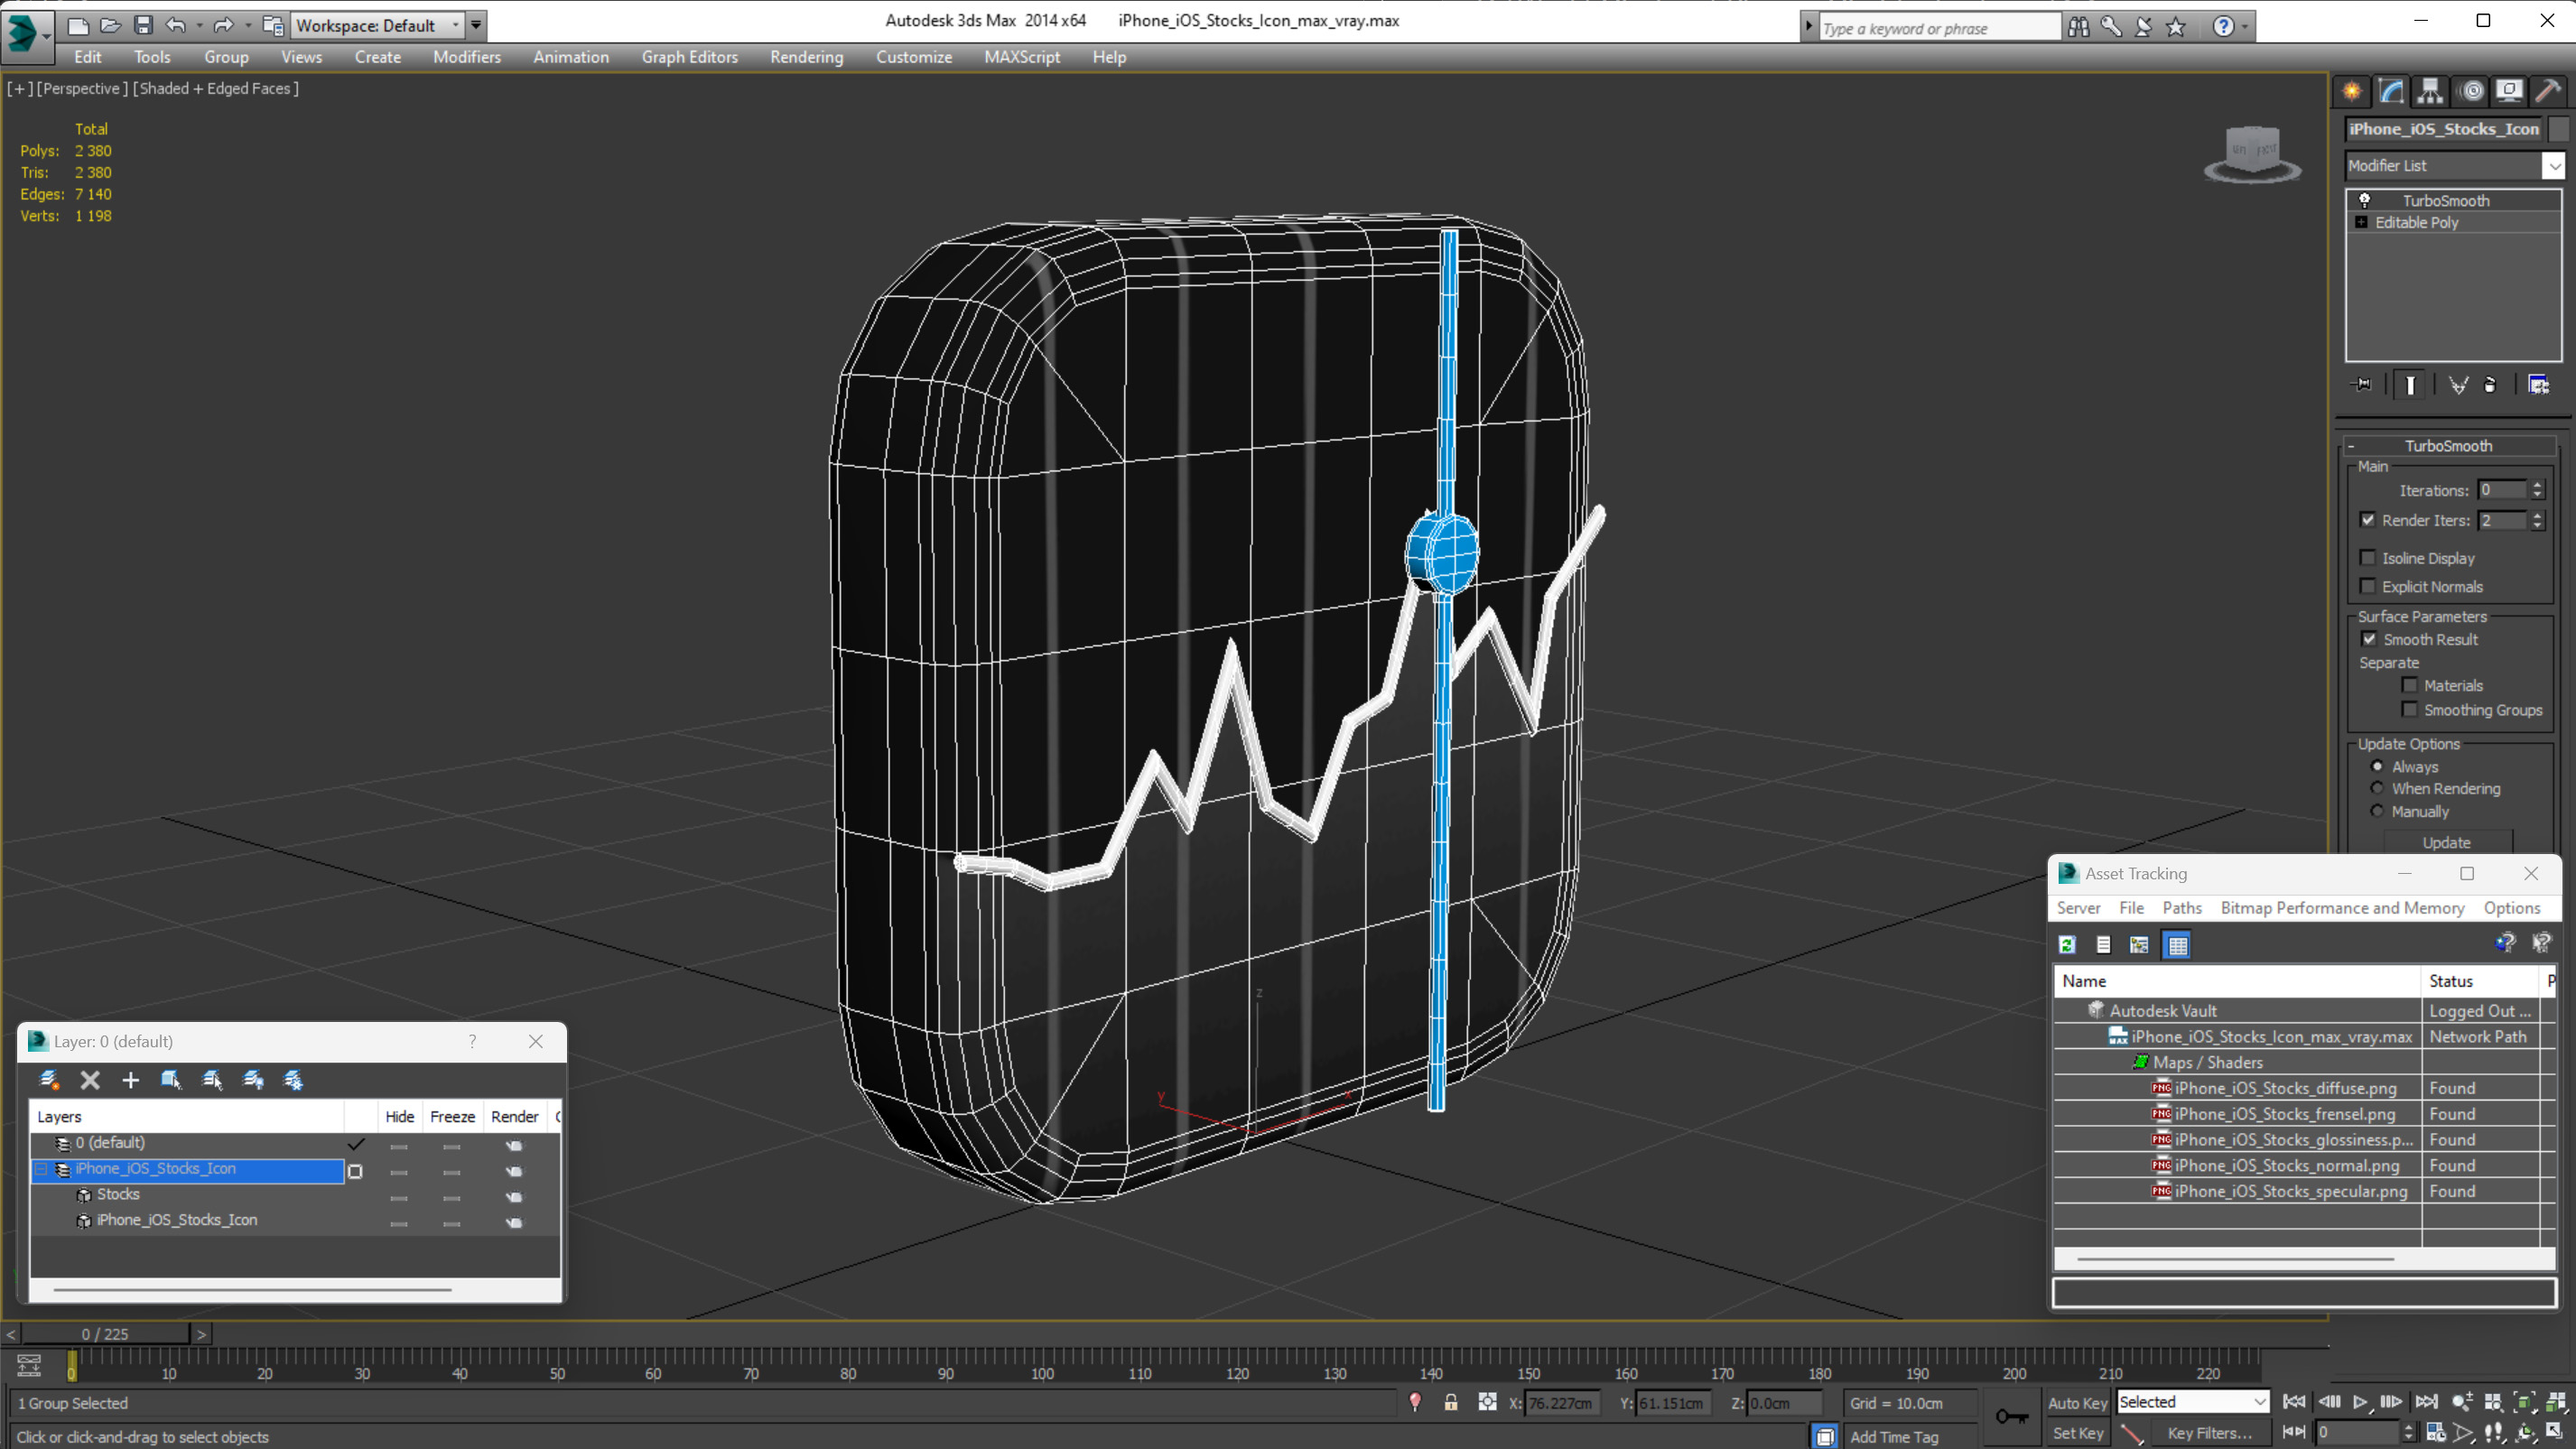This screenshot has height=1449, width=2576.
Task: Click the search keyword input field
Action: [x=1939, y=28]
